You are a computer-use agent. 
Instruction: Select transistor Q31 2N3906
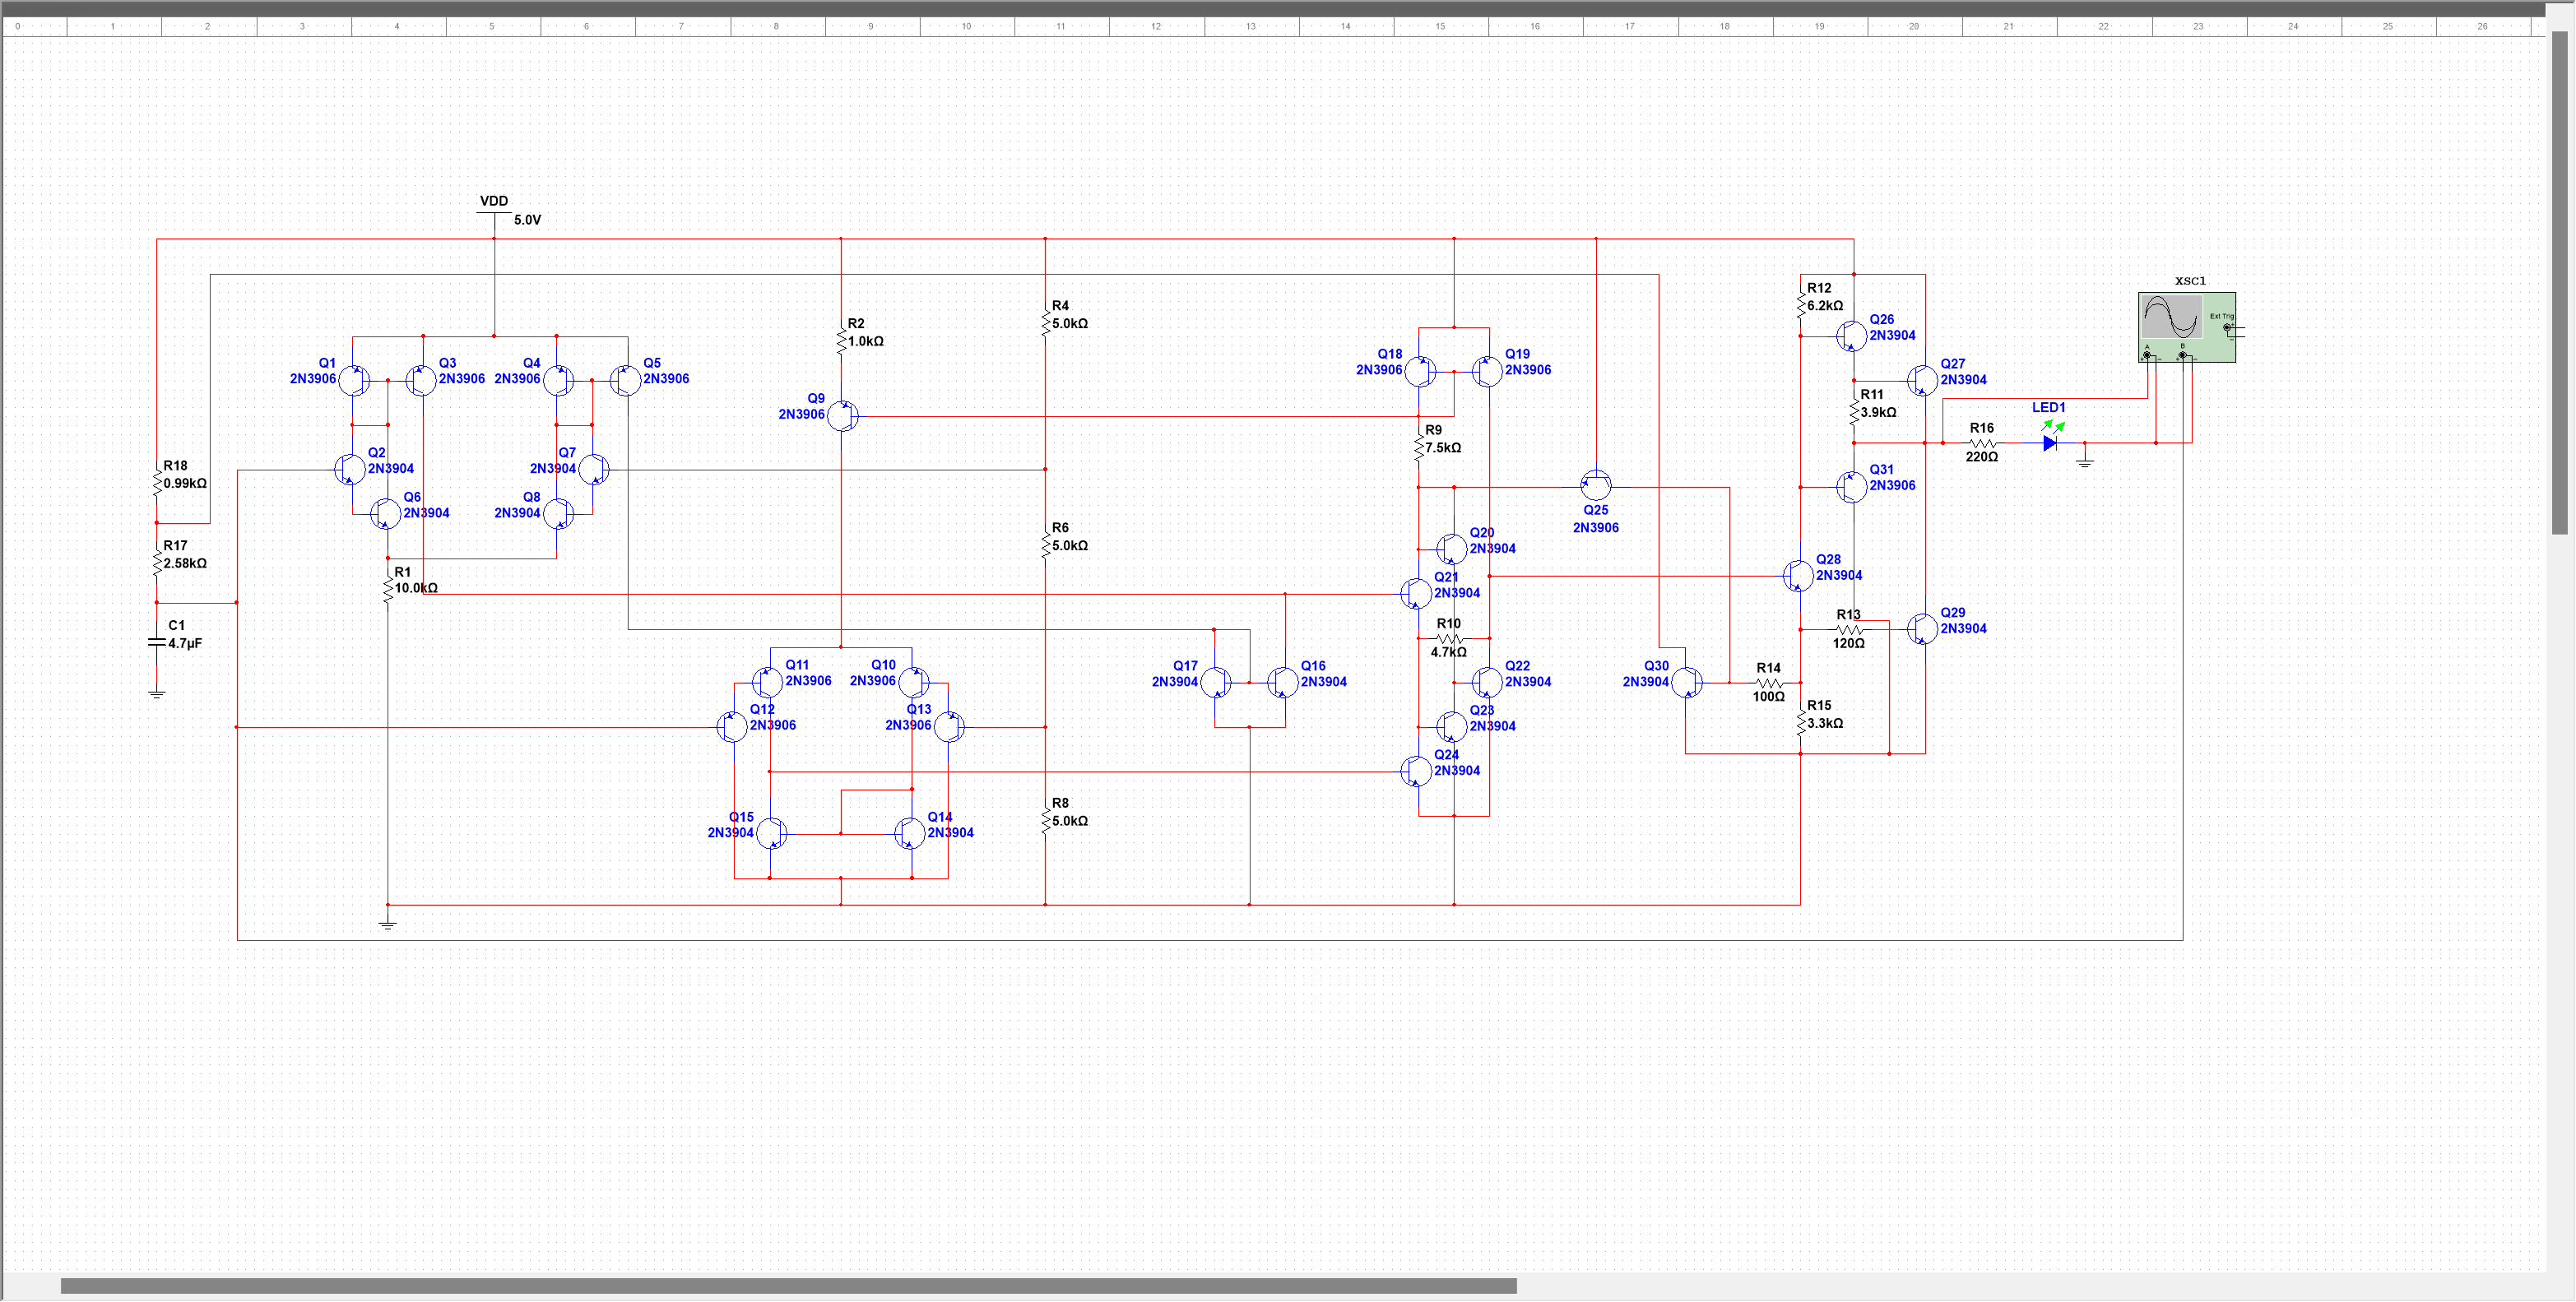1852,487
